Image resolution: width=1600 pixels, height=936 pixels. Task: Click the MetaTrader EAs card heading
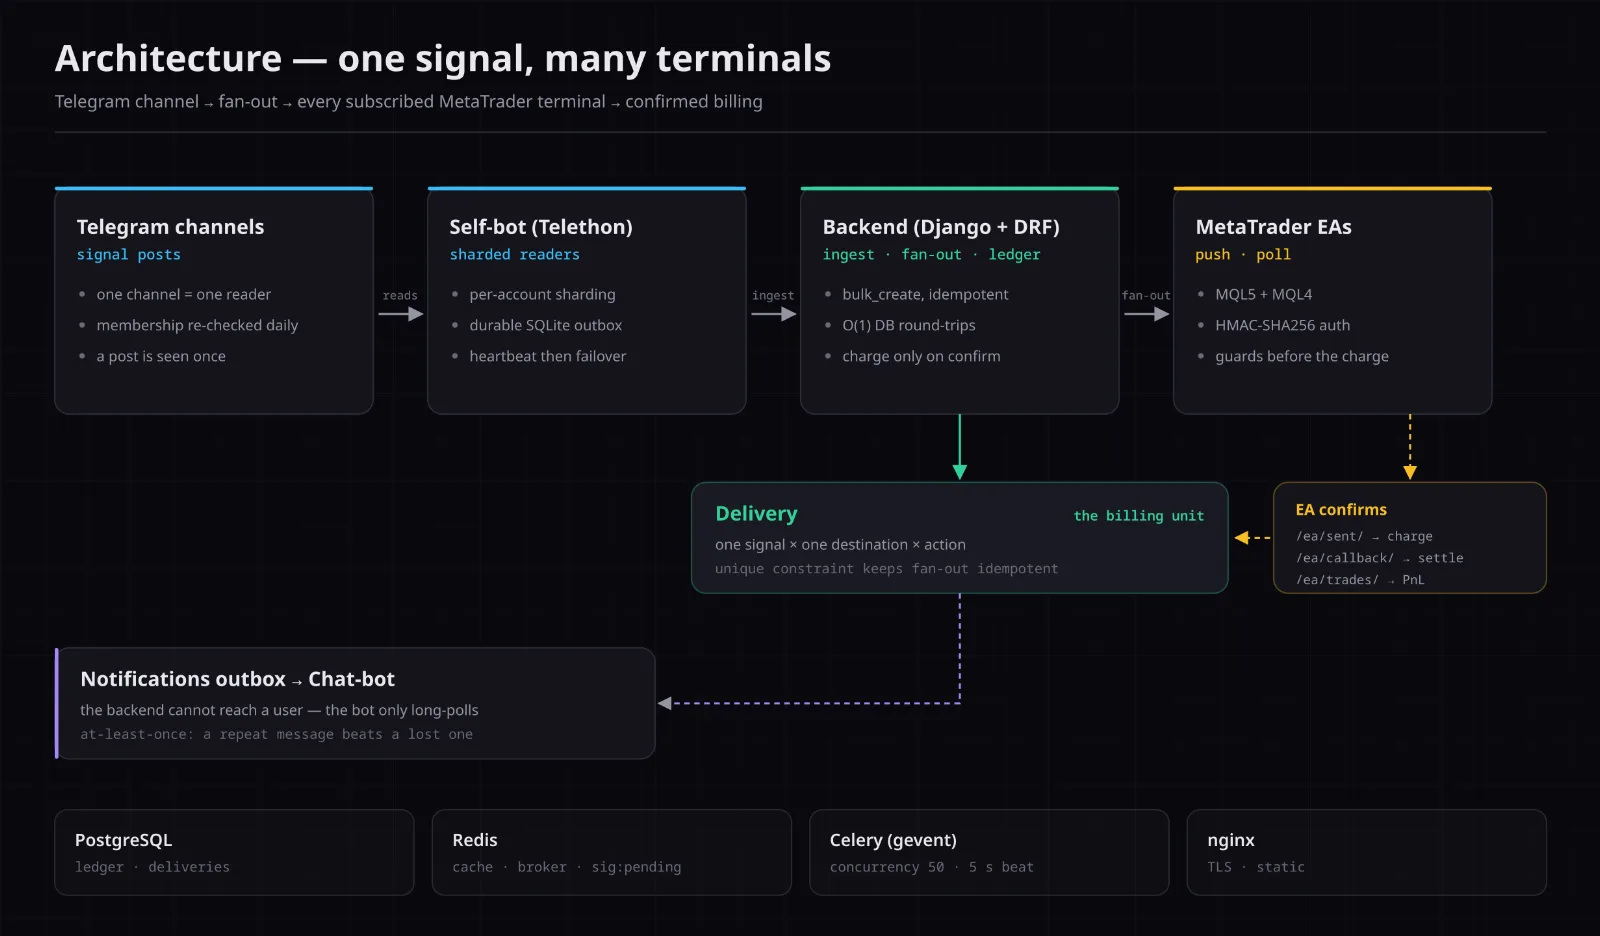click(x=1273, y=227)
